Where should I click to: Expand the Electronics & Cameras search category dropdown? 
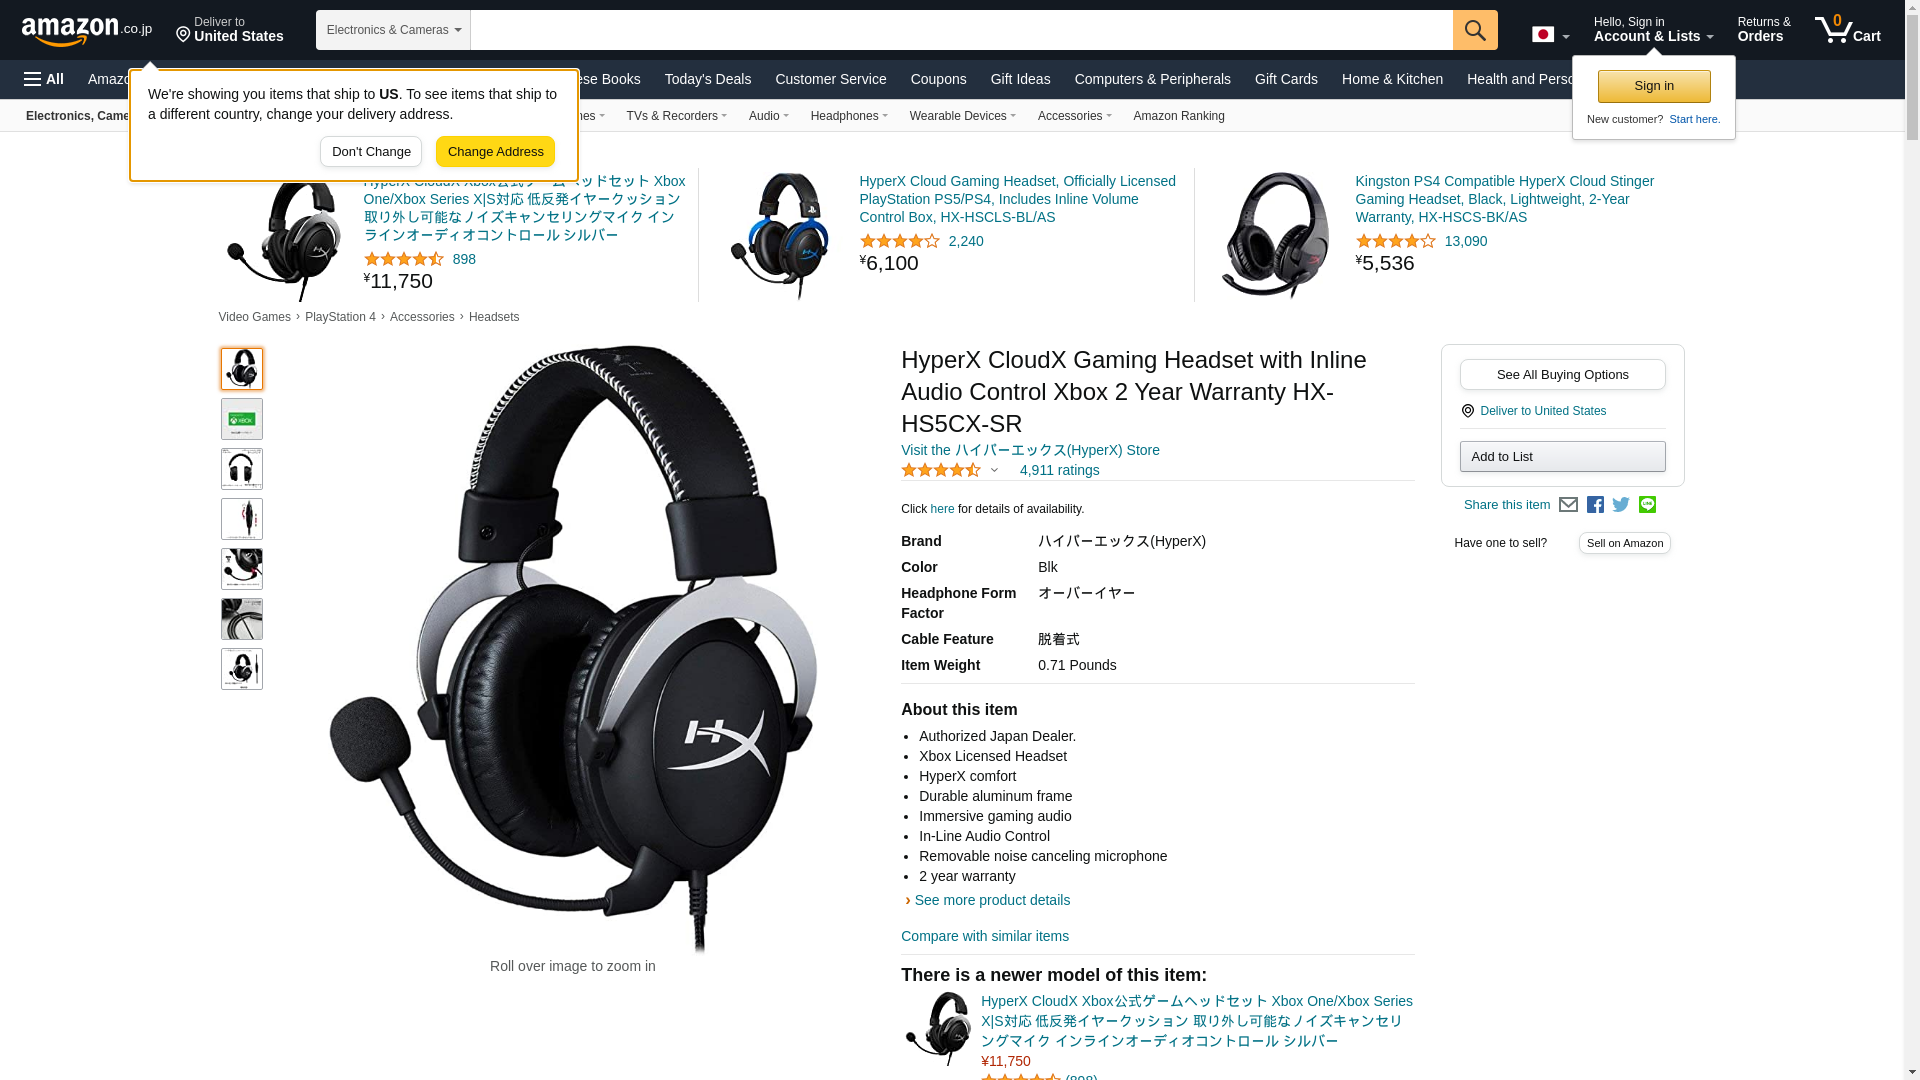click(x=393, y=30)
